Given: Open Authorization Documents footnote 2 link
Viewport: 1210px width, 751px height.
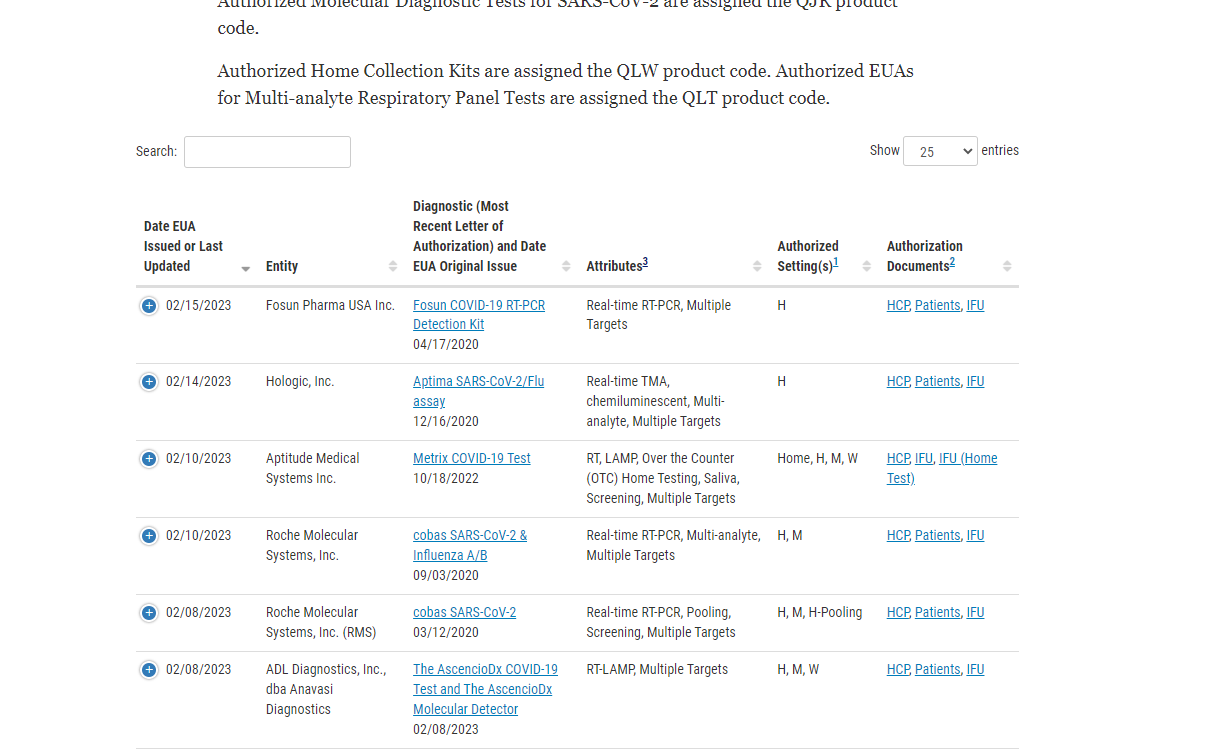Looking at the screenshot, I should coord(952,262).
